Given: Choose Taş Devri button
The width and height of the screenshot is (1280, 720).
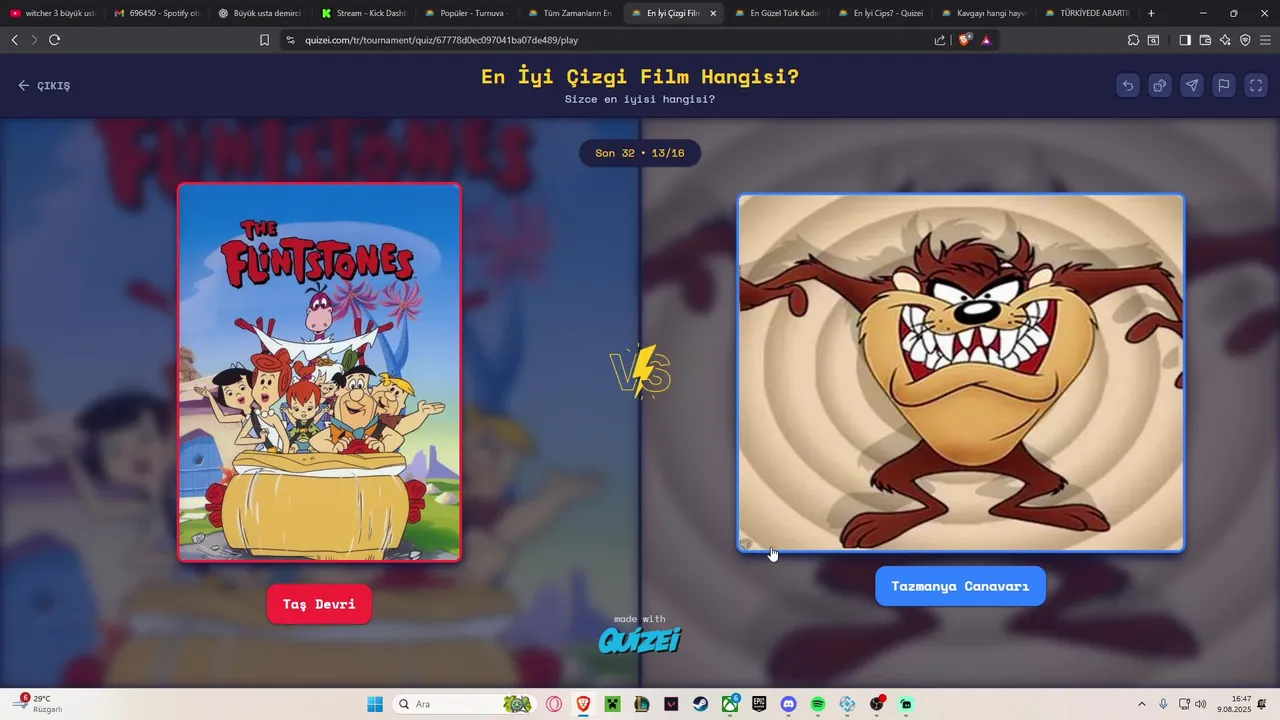Looking at the screenshot, I should coord(319,604).
